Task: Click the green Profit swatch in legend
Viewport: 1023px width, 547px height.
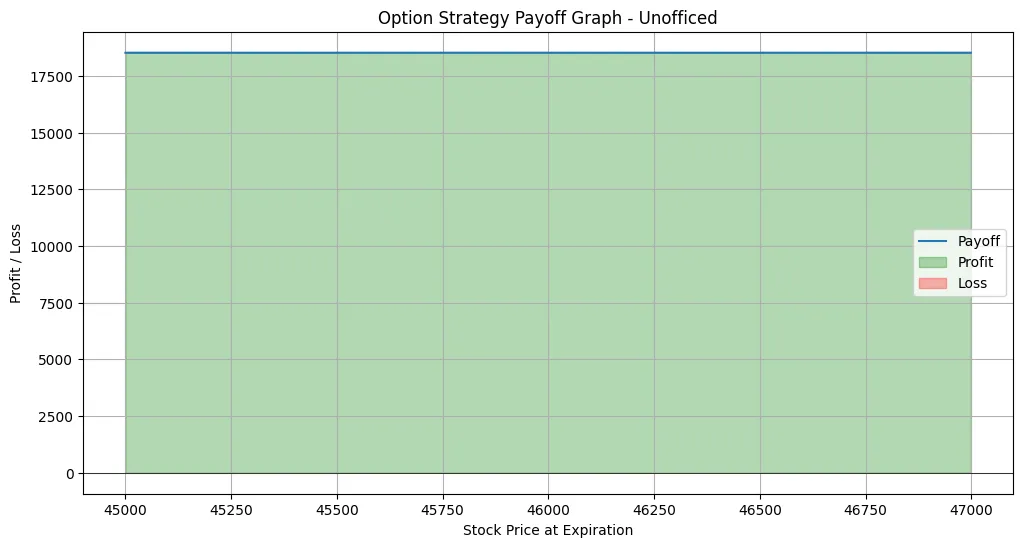Action: (933, 262)
